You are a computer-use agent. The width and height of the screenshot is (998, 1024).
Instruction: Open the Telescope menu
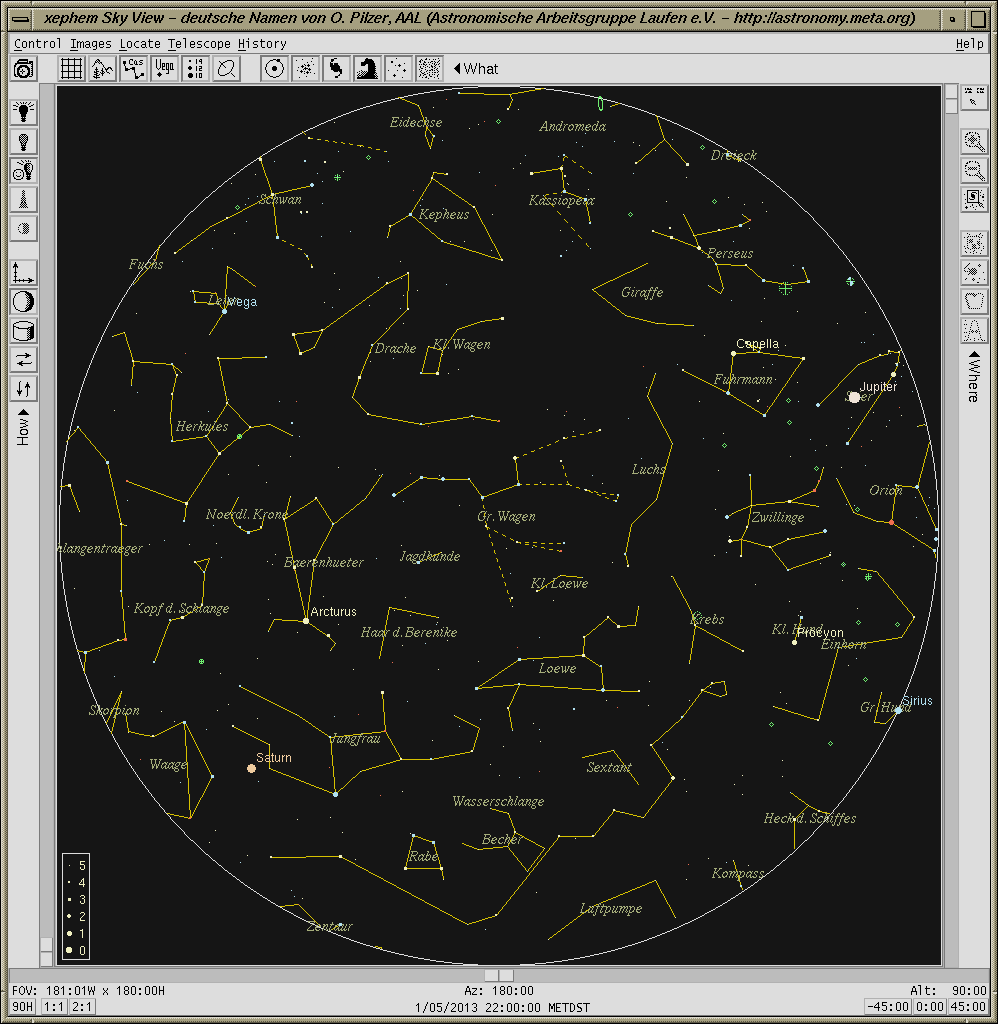coord(199,44)
